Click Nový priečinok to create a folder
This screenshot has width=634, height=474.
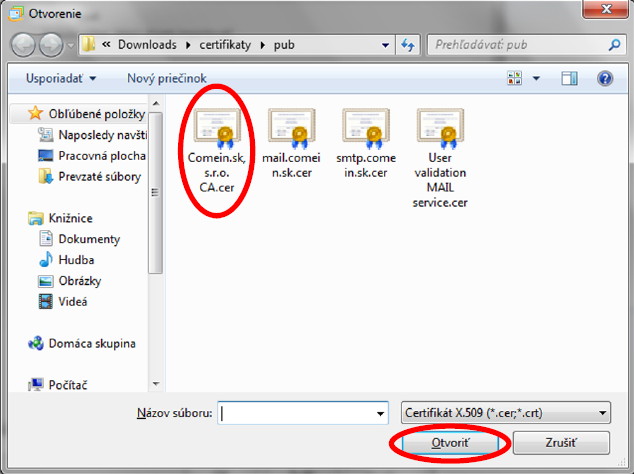[x=166, y=78]
